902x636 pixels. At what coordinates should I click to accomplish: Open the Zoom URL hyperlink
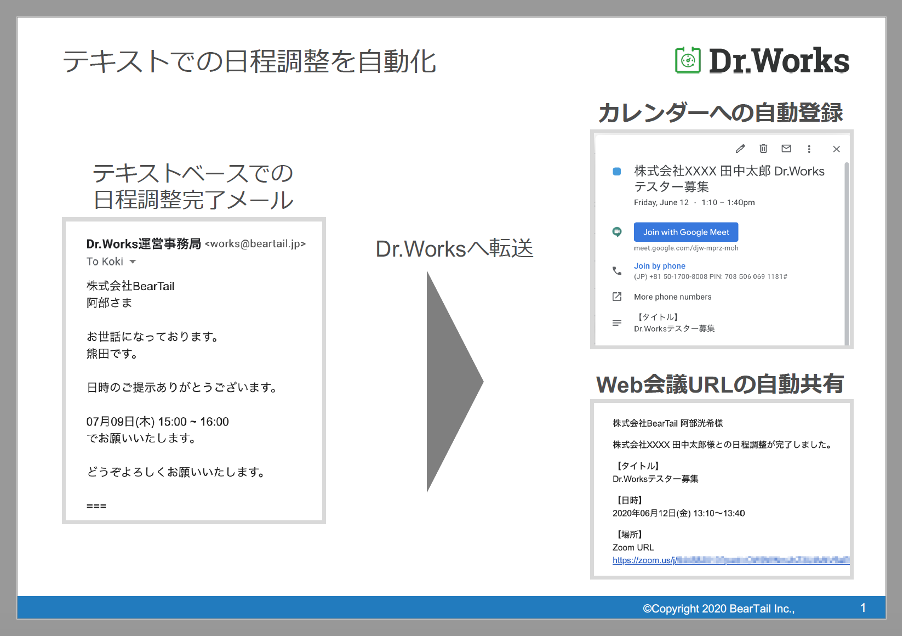[731, 560]
